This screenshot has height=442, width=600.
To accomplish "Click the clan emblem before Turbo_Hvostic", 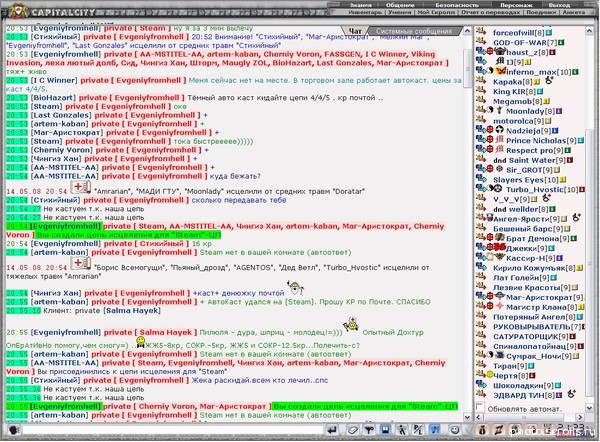I will point(498,188).
